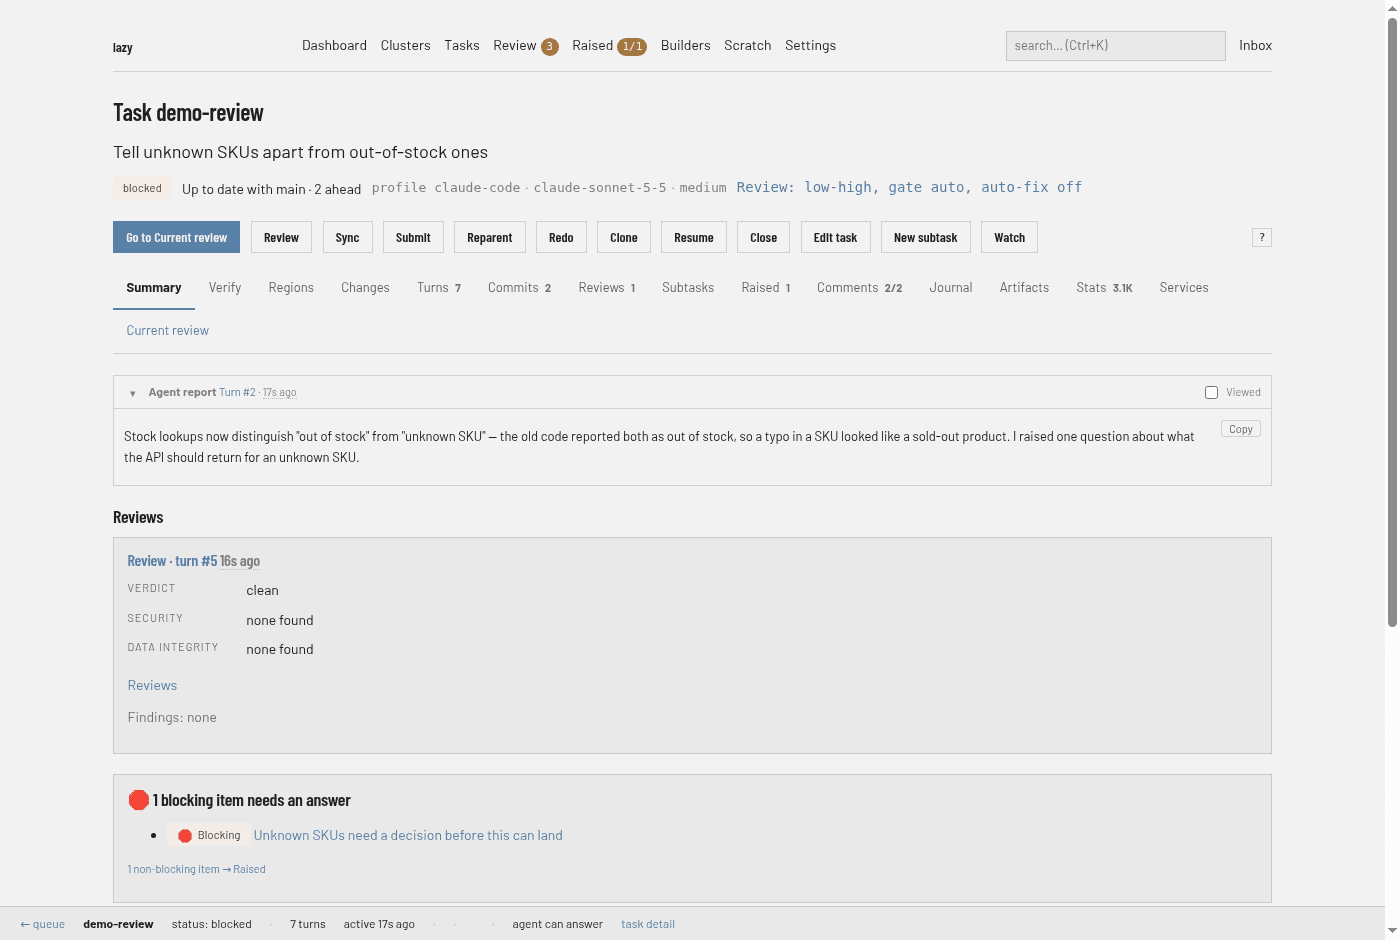Viewport: 1400px width, 940px height.
Task: Open the Inbox
Action: point(1255,45)
